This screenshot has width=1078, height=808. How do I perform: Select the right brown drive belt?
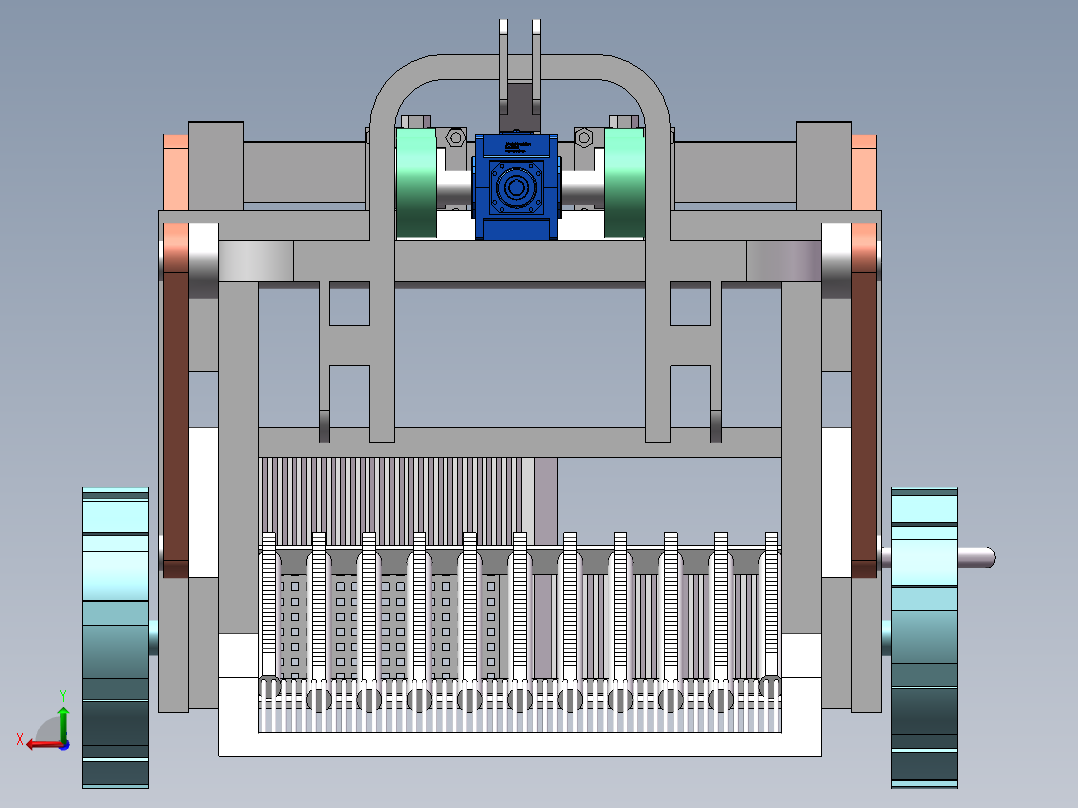864,424
